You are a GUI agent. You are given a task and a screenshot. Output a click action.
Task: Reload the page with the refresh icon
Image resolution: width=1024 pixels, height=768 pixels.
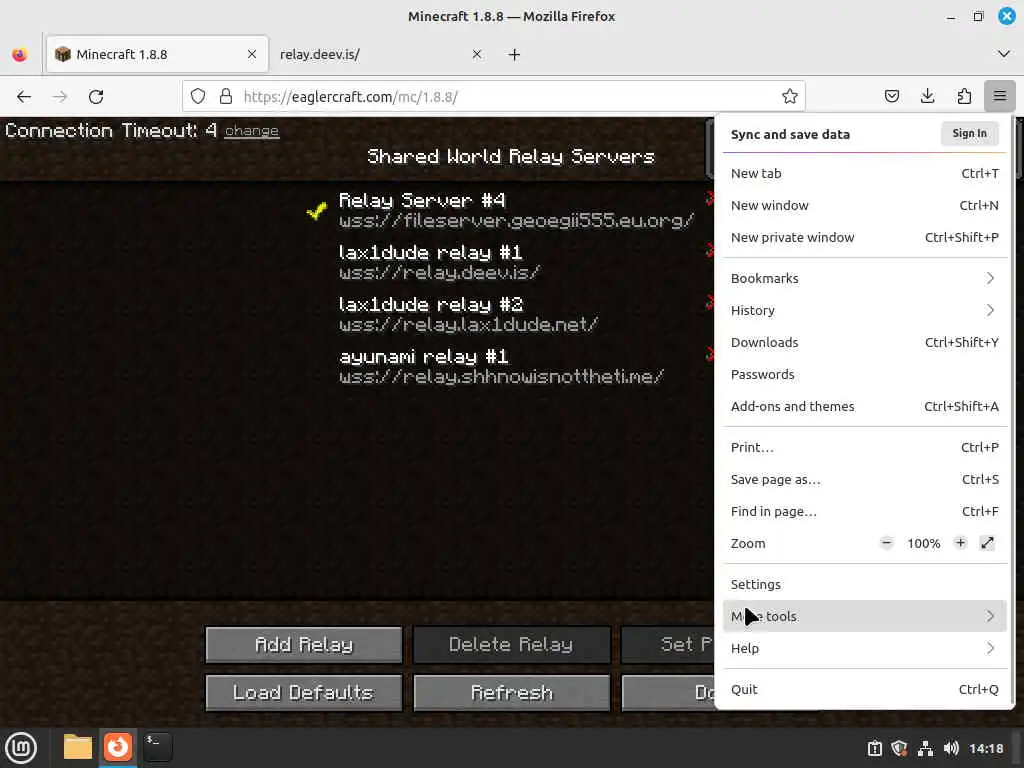(x=96, y=97)
